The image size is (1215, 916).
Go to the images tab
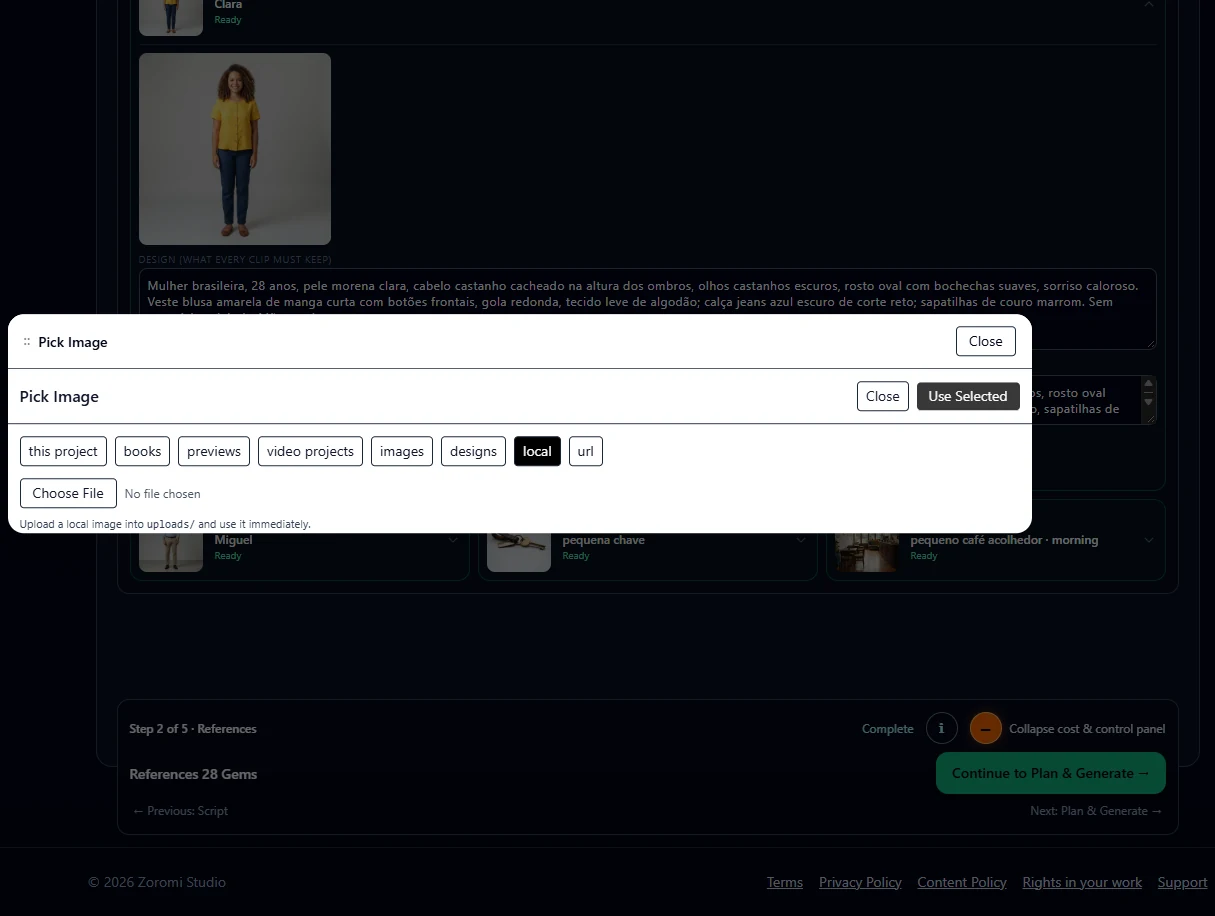coord(402,451)
